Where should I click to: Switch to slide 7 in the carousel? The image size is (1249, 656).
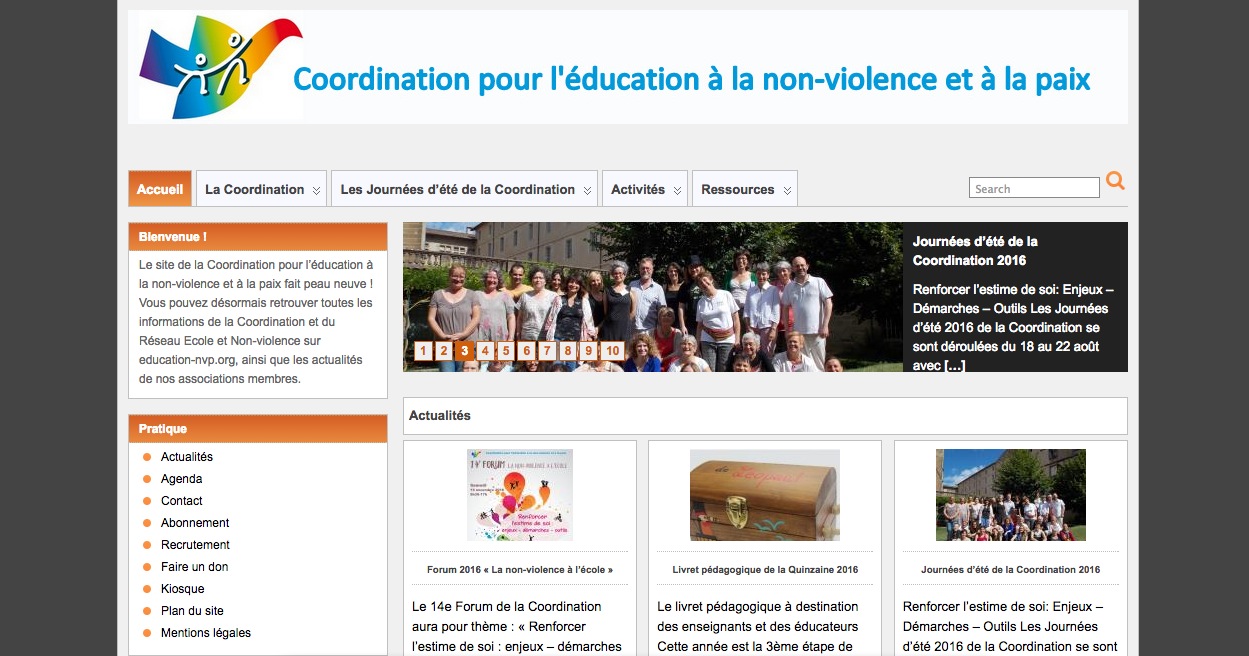547,351
